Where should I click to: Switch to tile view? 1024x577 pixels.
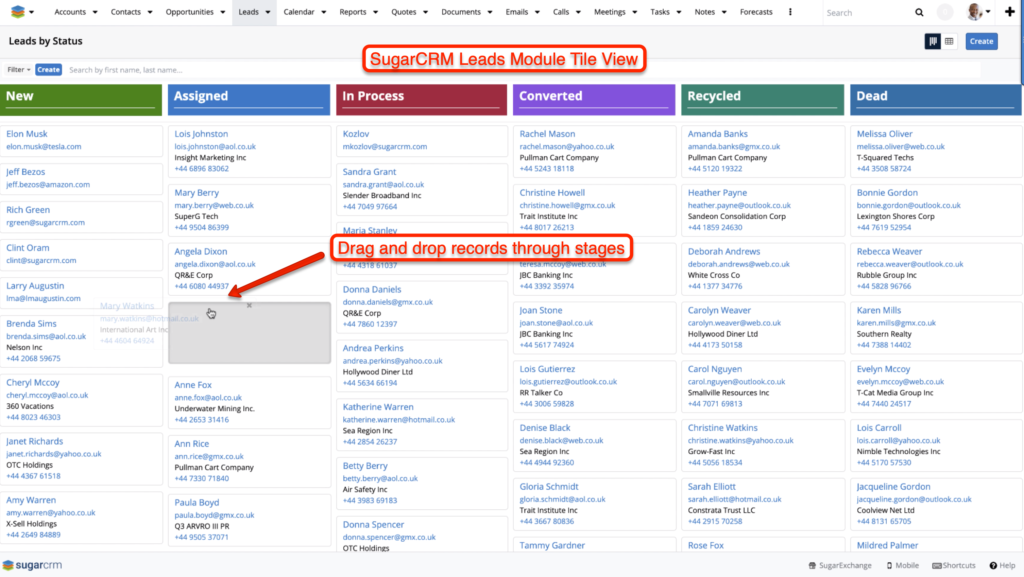tap(933, 41)
